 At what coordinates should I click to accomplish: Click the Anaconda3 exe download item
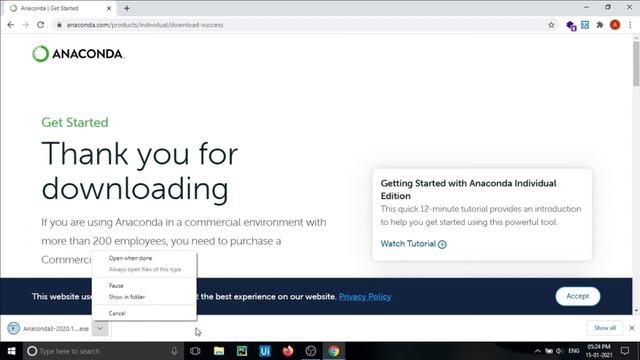click(48, 328)
